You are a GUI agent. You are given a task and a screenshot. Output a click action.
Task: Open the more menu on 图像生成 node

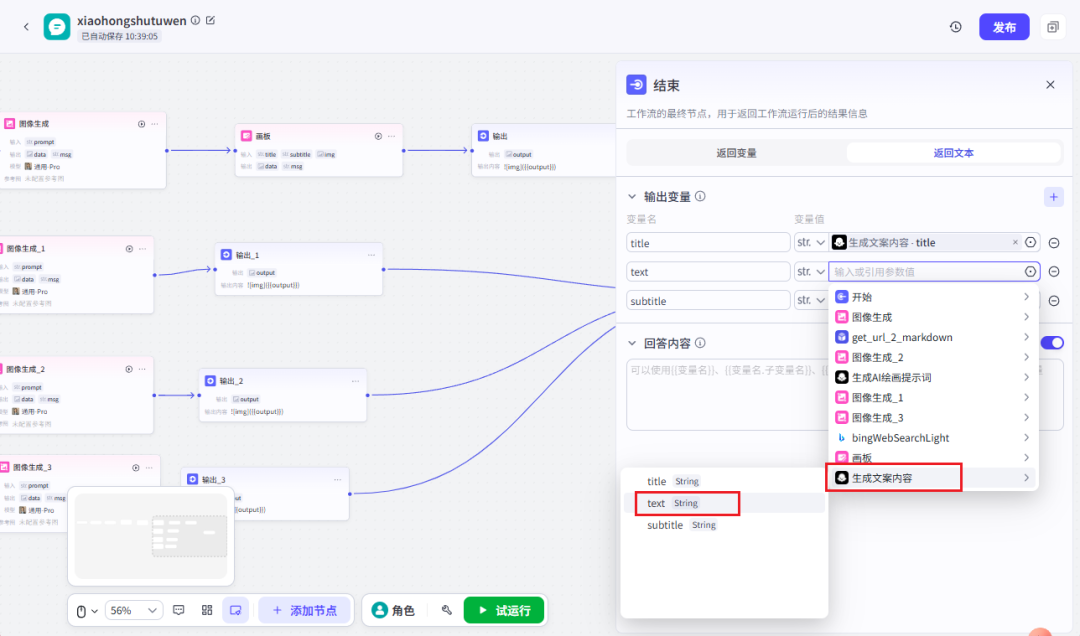155,124
